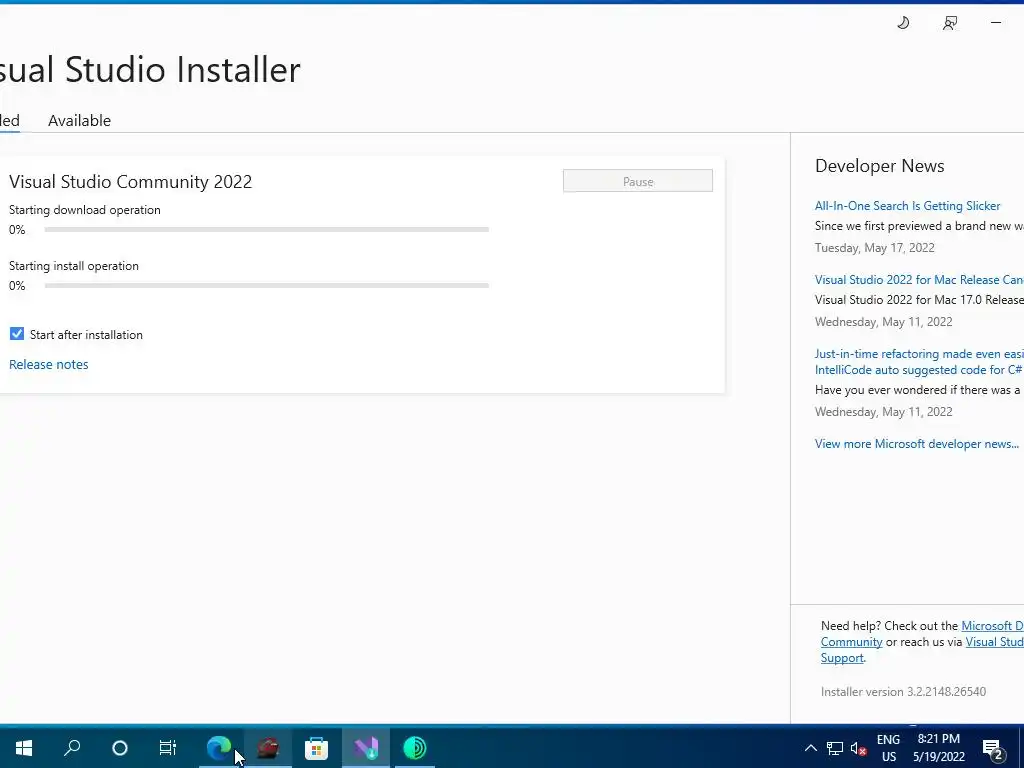Image resolution: width=1024 pixels, height=768 pixels.
Task: Uncheck Start after installation checkbox
Action: pos(17,334)
